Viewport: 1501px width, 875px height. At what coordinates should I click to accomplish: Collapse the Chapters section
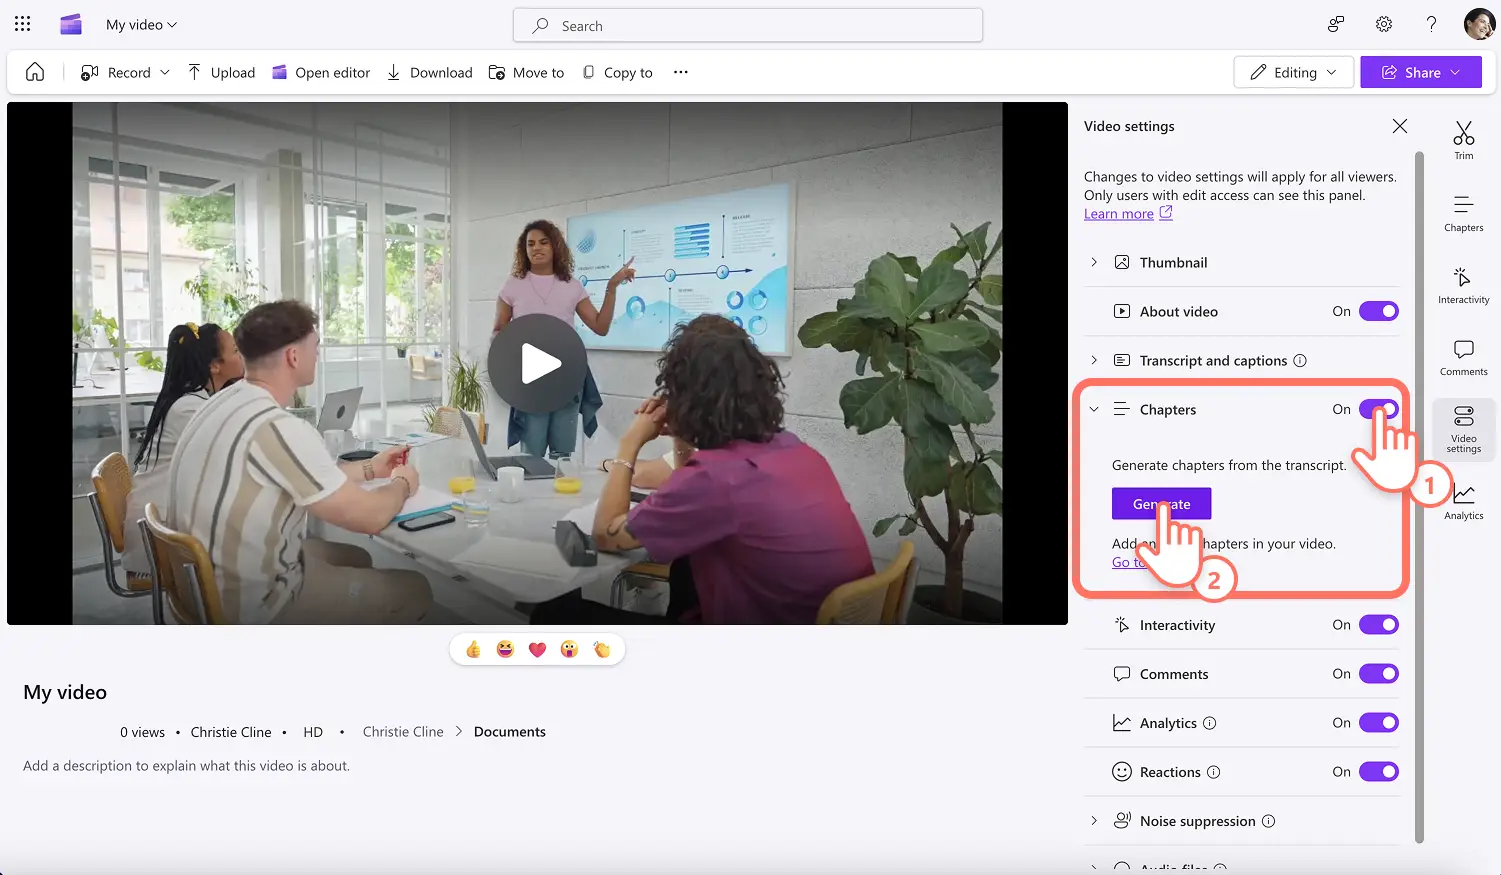click(1094, 409)
